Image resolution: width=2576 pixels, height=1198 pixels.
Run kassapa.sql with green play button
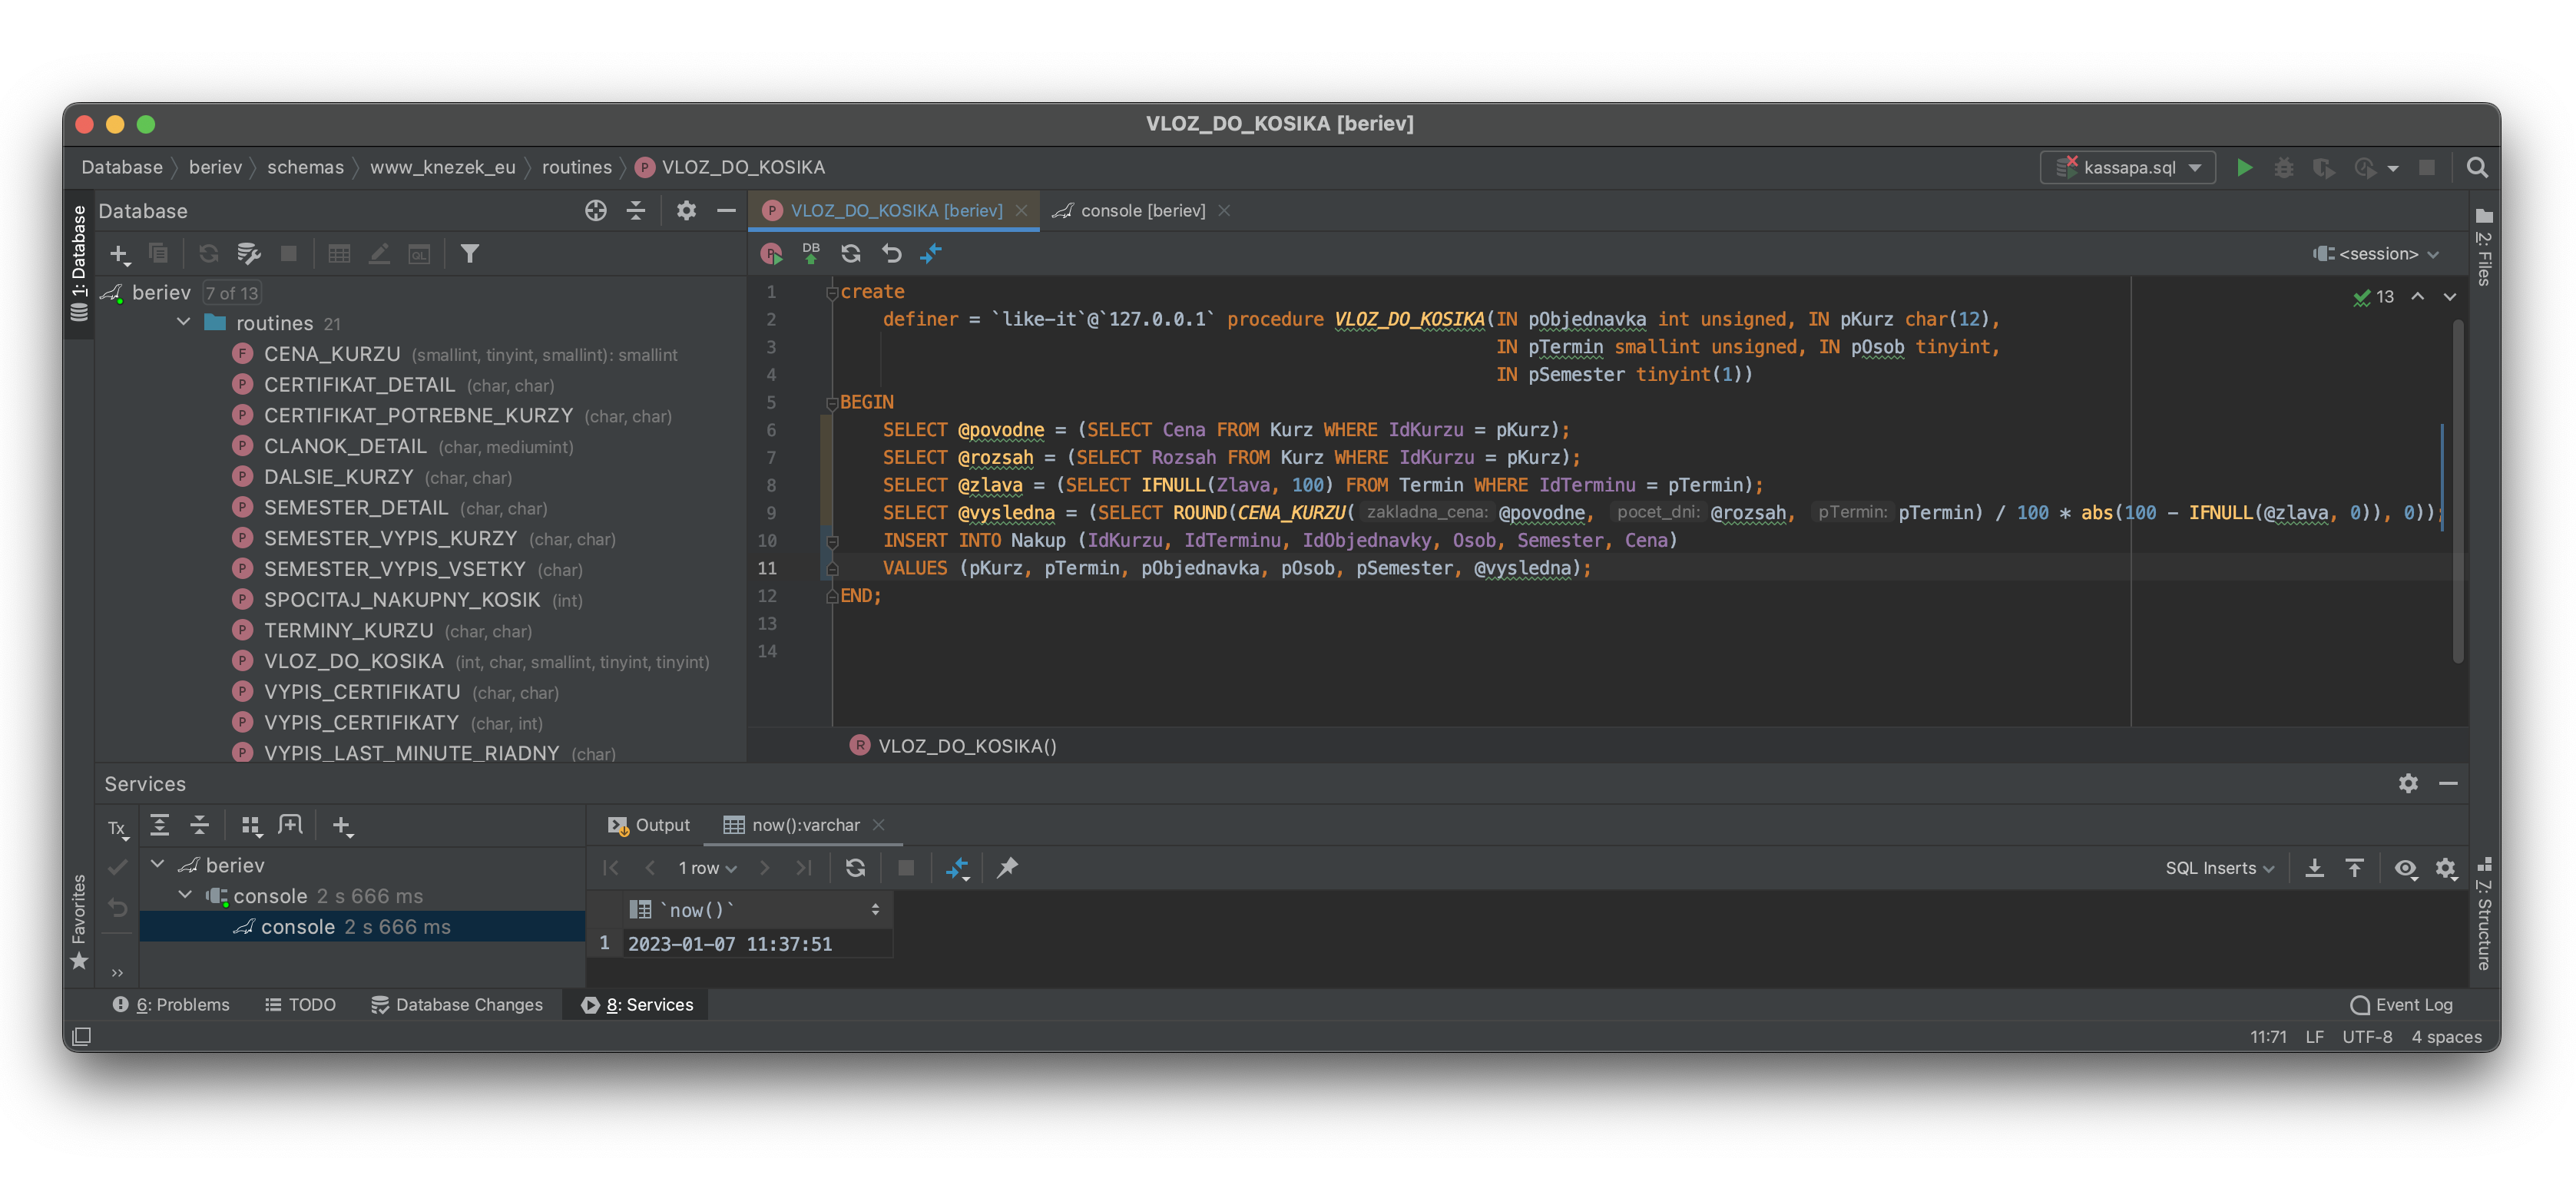coord(2245,168)
